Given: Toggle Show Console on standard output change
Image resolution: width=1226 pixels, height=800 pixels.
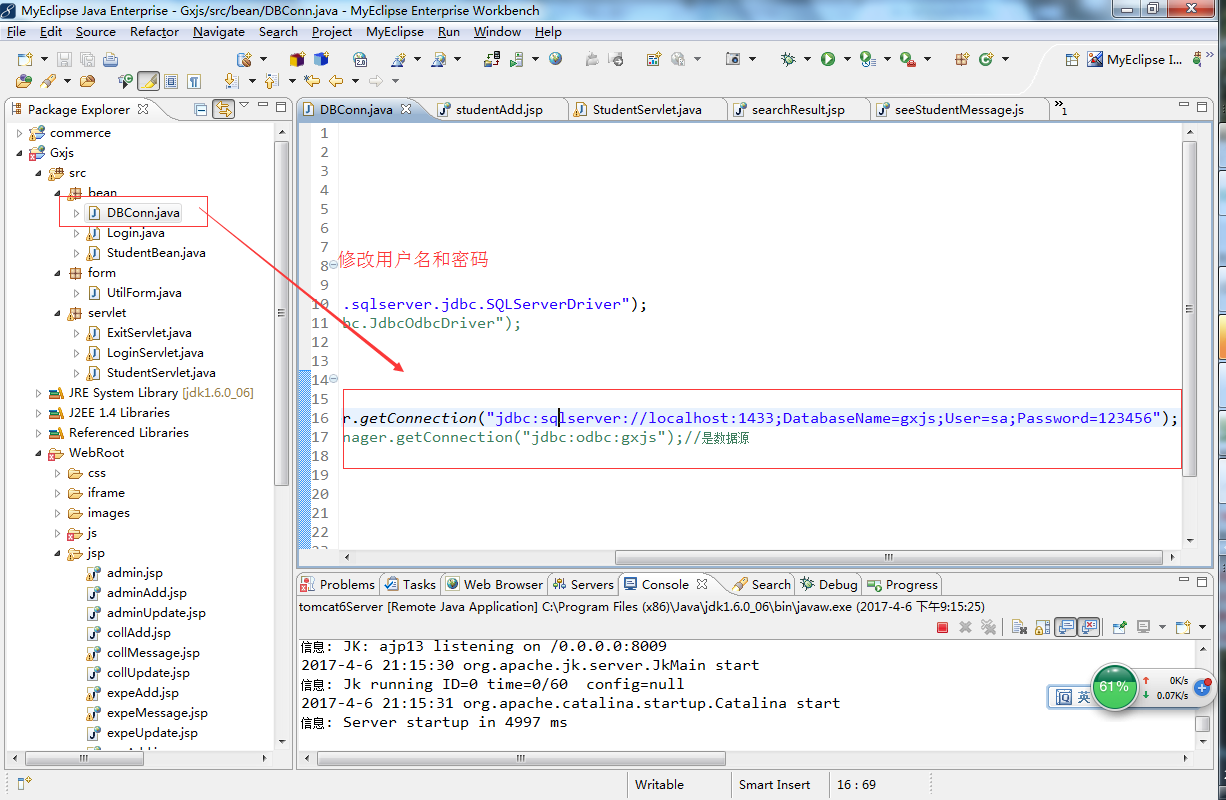Looking at the screenshot, I should tap(1065, 627).
